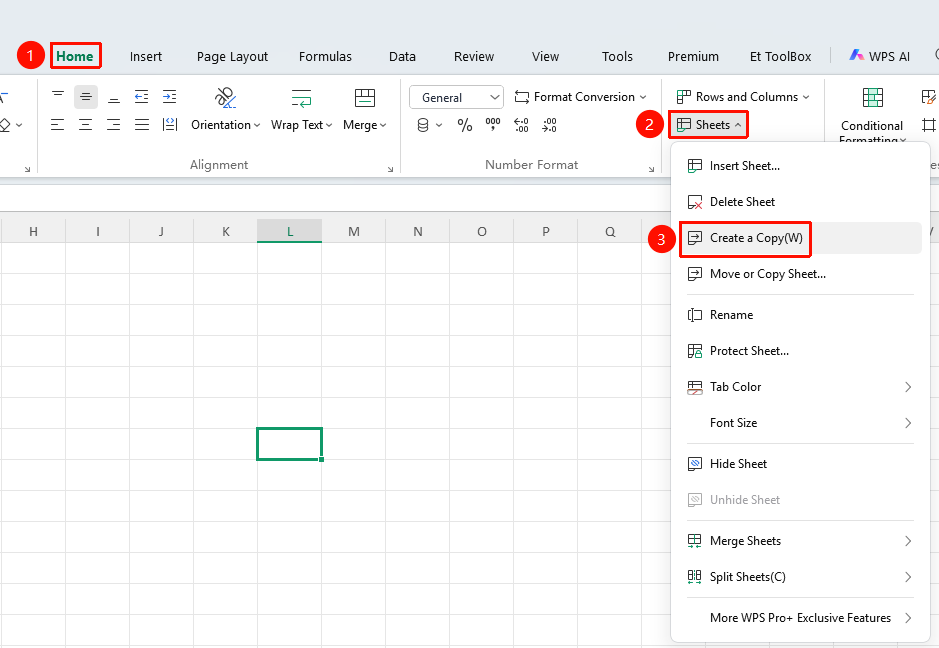Select column M header
The height and width of the screenshot is (648, 939).
click(354, 231)
